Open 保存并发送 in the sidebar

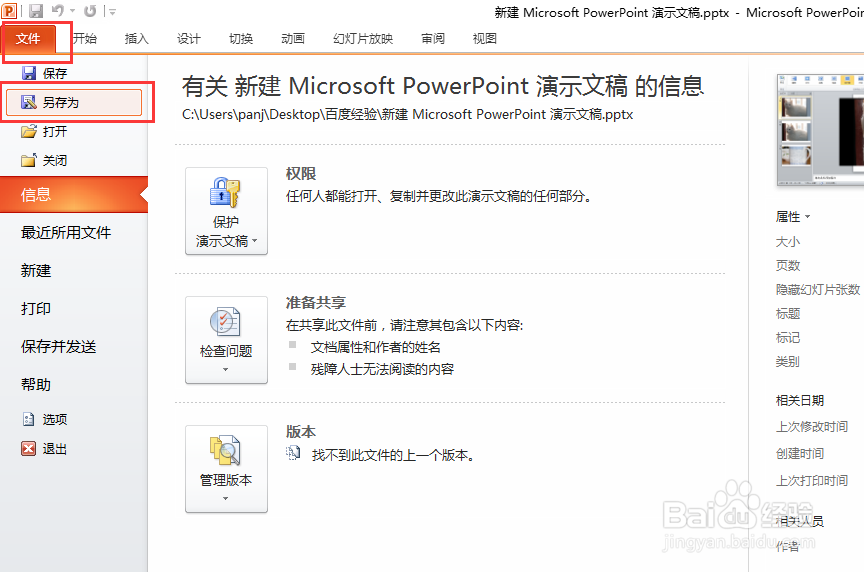coord(58,347)
